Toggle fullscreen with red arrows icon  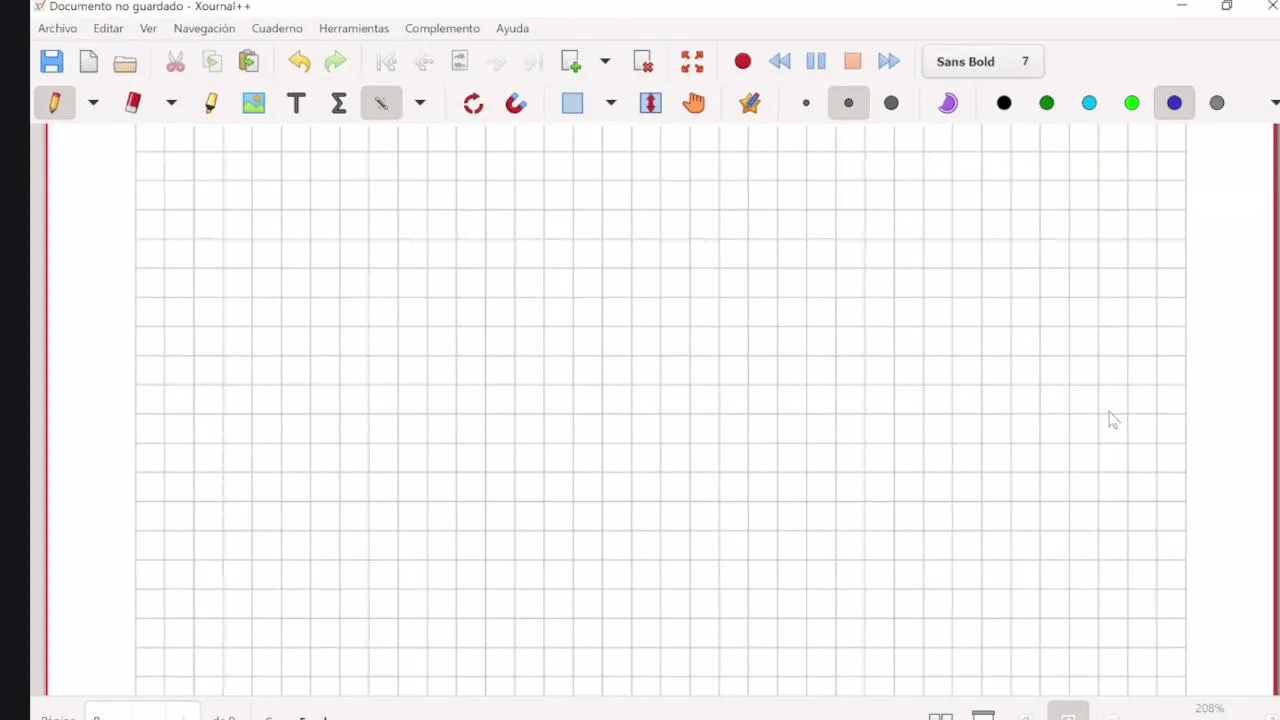tap(692, 62)
